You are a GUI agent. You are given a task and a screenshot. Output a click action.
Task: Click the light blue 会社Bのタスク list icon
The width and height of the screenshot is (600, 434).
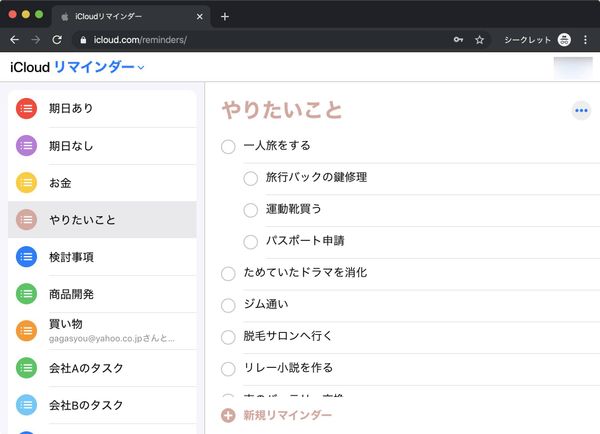26,405
